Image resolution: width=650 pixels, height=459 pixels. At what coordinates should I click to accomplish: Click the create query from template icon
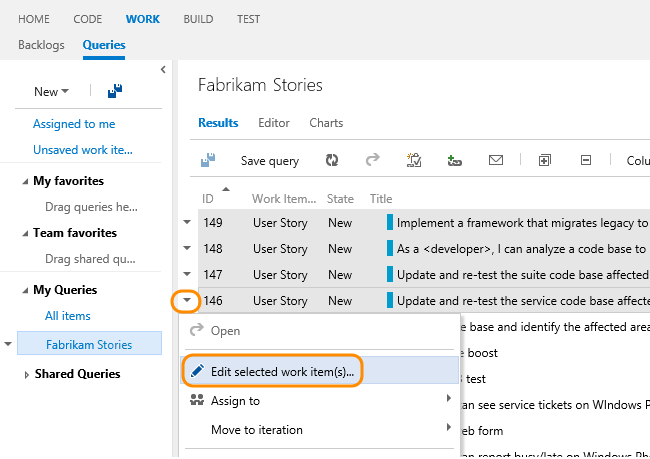pyautogui.click(x=413, y=160)
